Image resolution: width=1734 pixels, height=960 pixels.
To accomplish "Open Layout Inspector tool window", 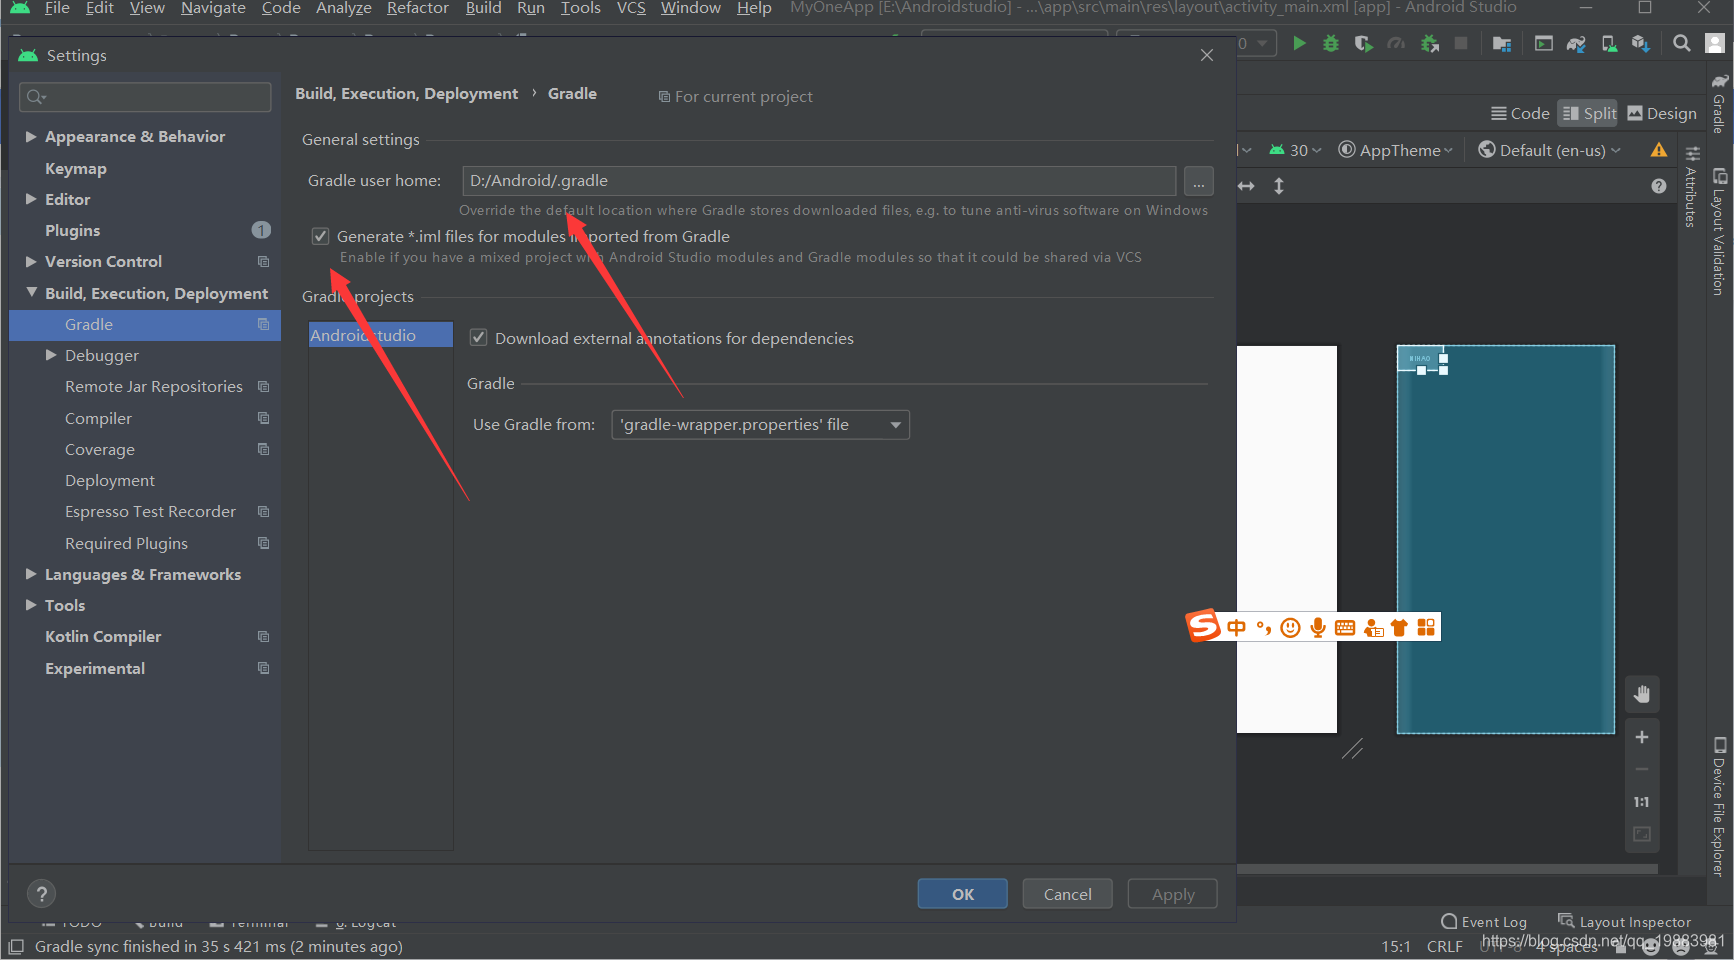I will (x=1625, y=922).
